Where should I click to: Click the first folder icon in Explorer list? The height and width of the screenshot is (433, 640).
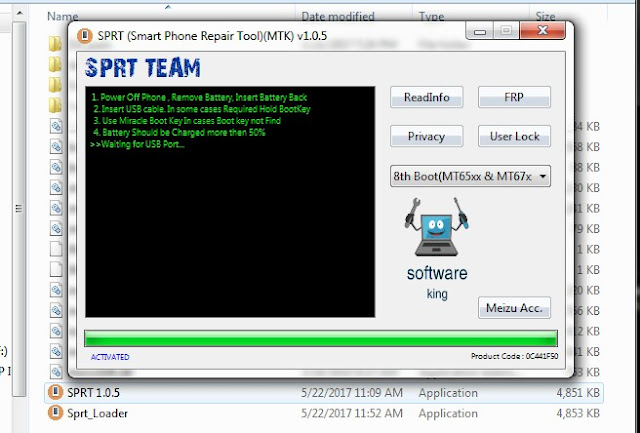pyautogui.click(x=55, y=43)
